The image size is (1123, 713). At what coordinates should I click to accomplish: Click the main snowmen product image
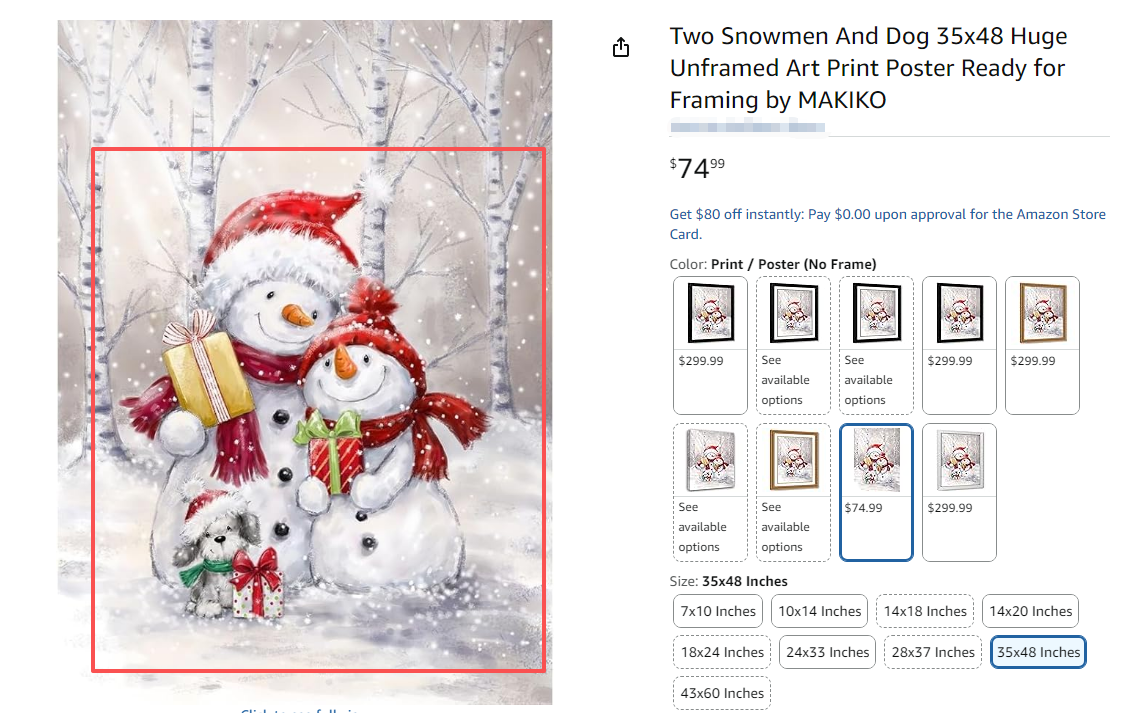click(x=305, y=362)
